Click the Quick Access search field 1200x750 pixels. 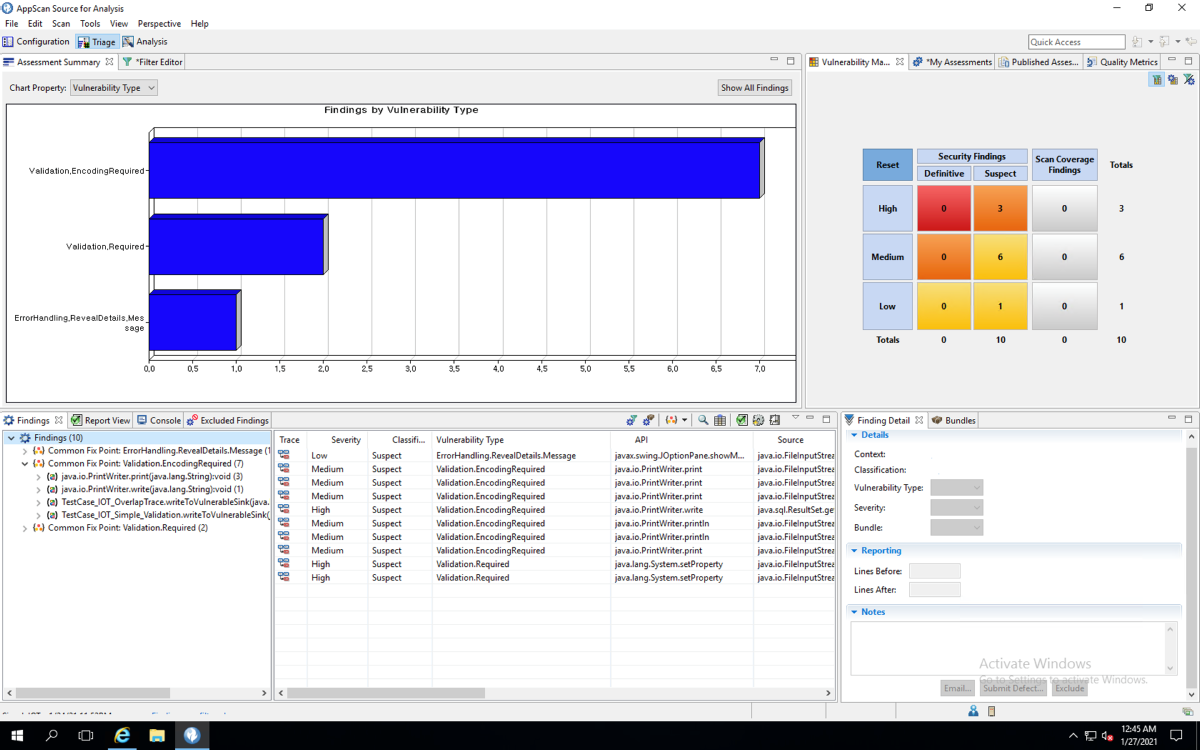1076,42
